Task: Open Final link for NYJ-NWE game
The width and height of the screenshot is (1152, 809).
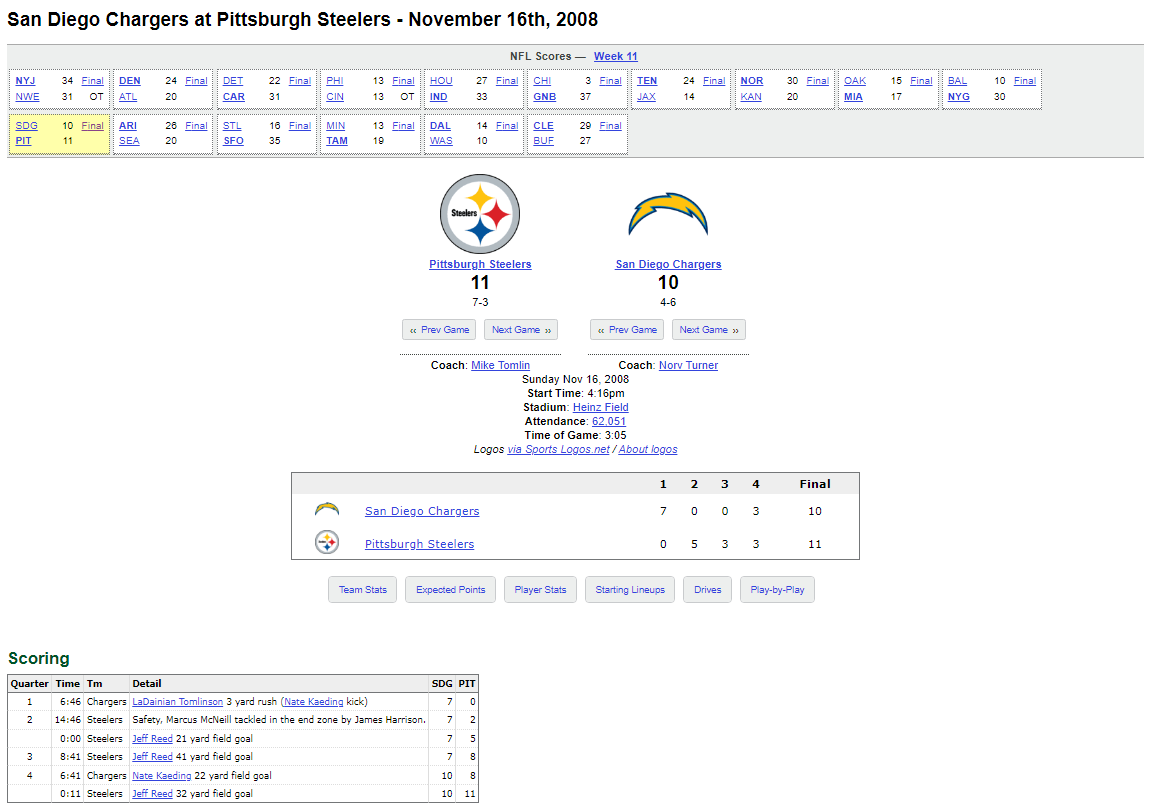Action: (92, 81)
